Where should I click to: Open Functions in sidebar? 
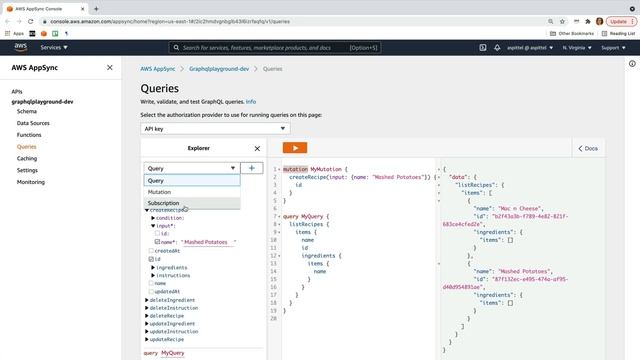[29, 135]
